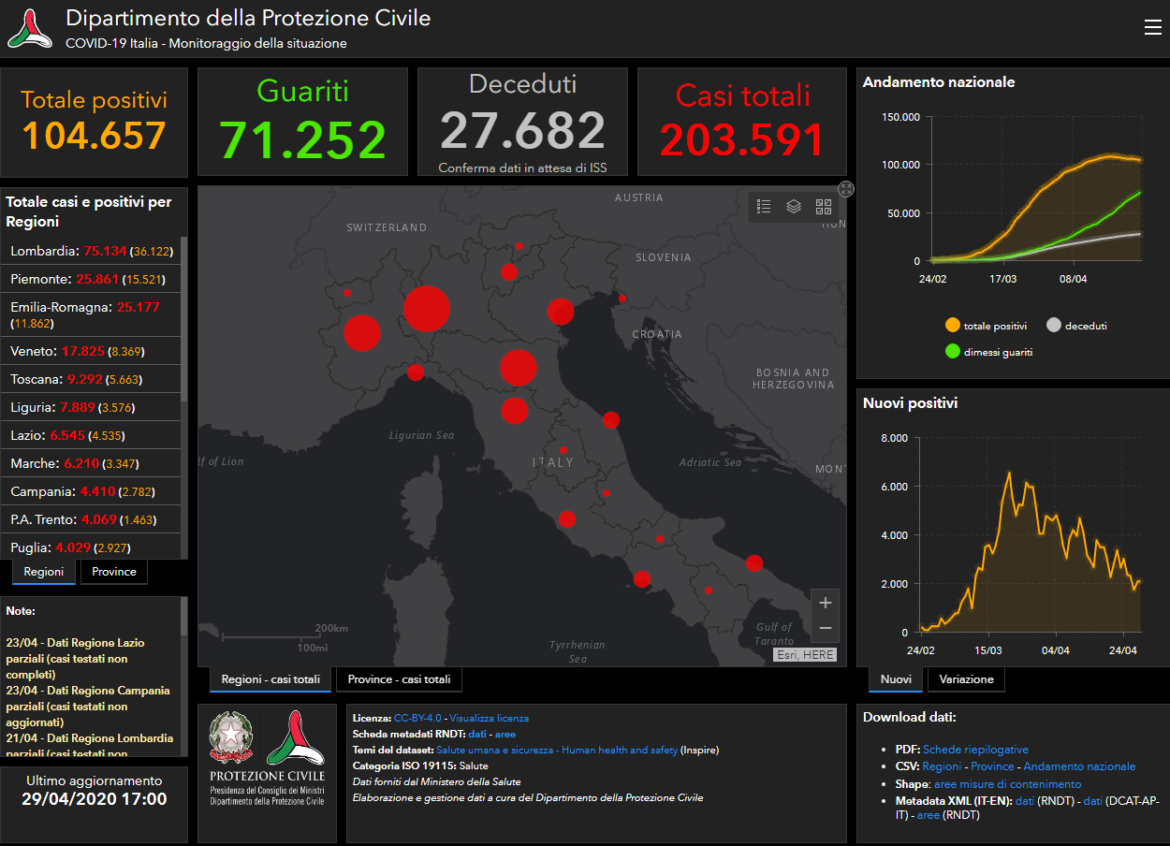
Task: Download the 'Andamento nazionale' CSV
Action: (1079, 766)
